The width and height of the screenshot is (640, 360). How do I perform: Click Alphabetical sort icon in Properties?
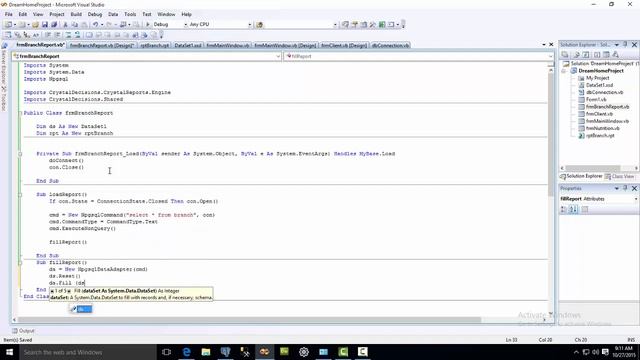pyautogui.click(x=573, y=209)
